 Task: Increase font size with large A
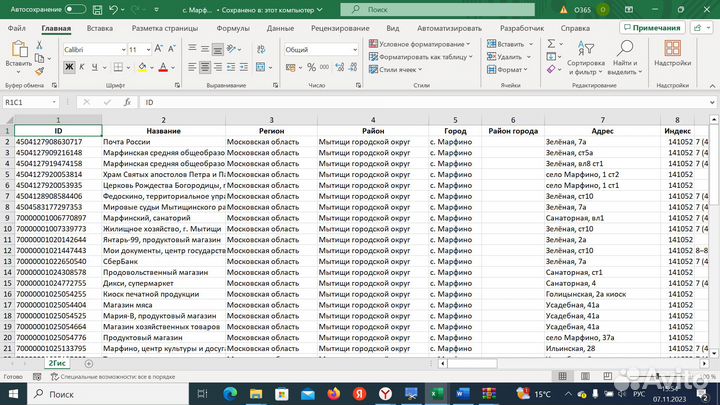point(158,48)
